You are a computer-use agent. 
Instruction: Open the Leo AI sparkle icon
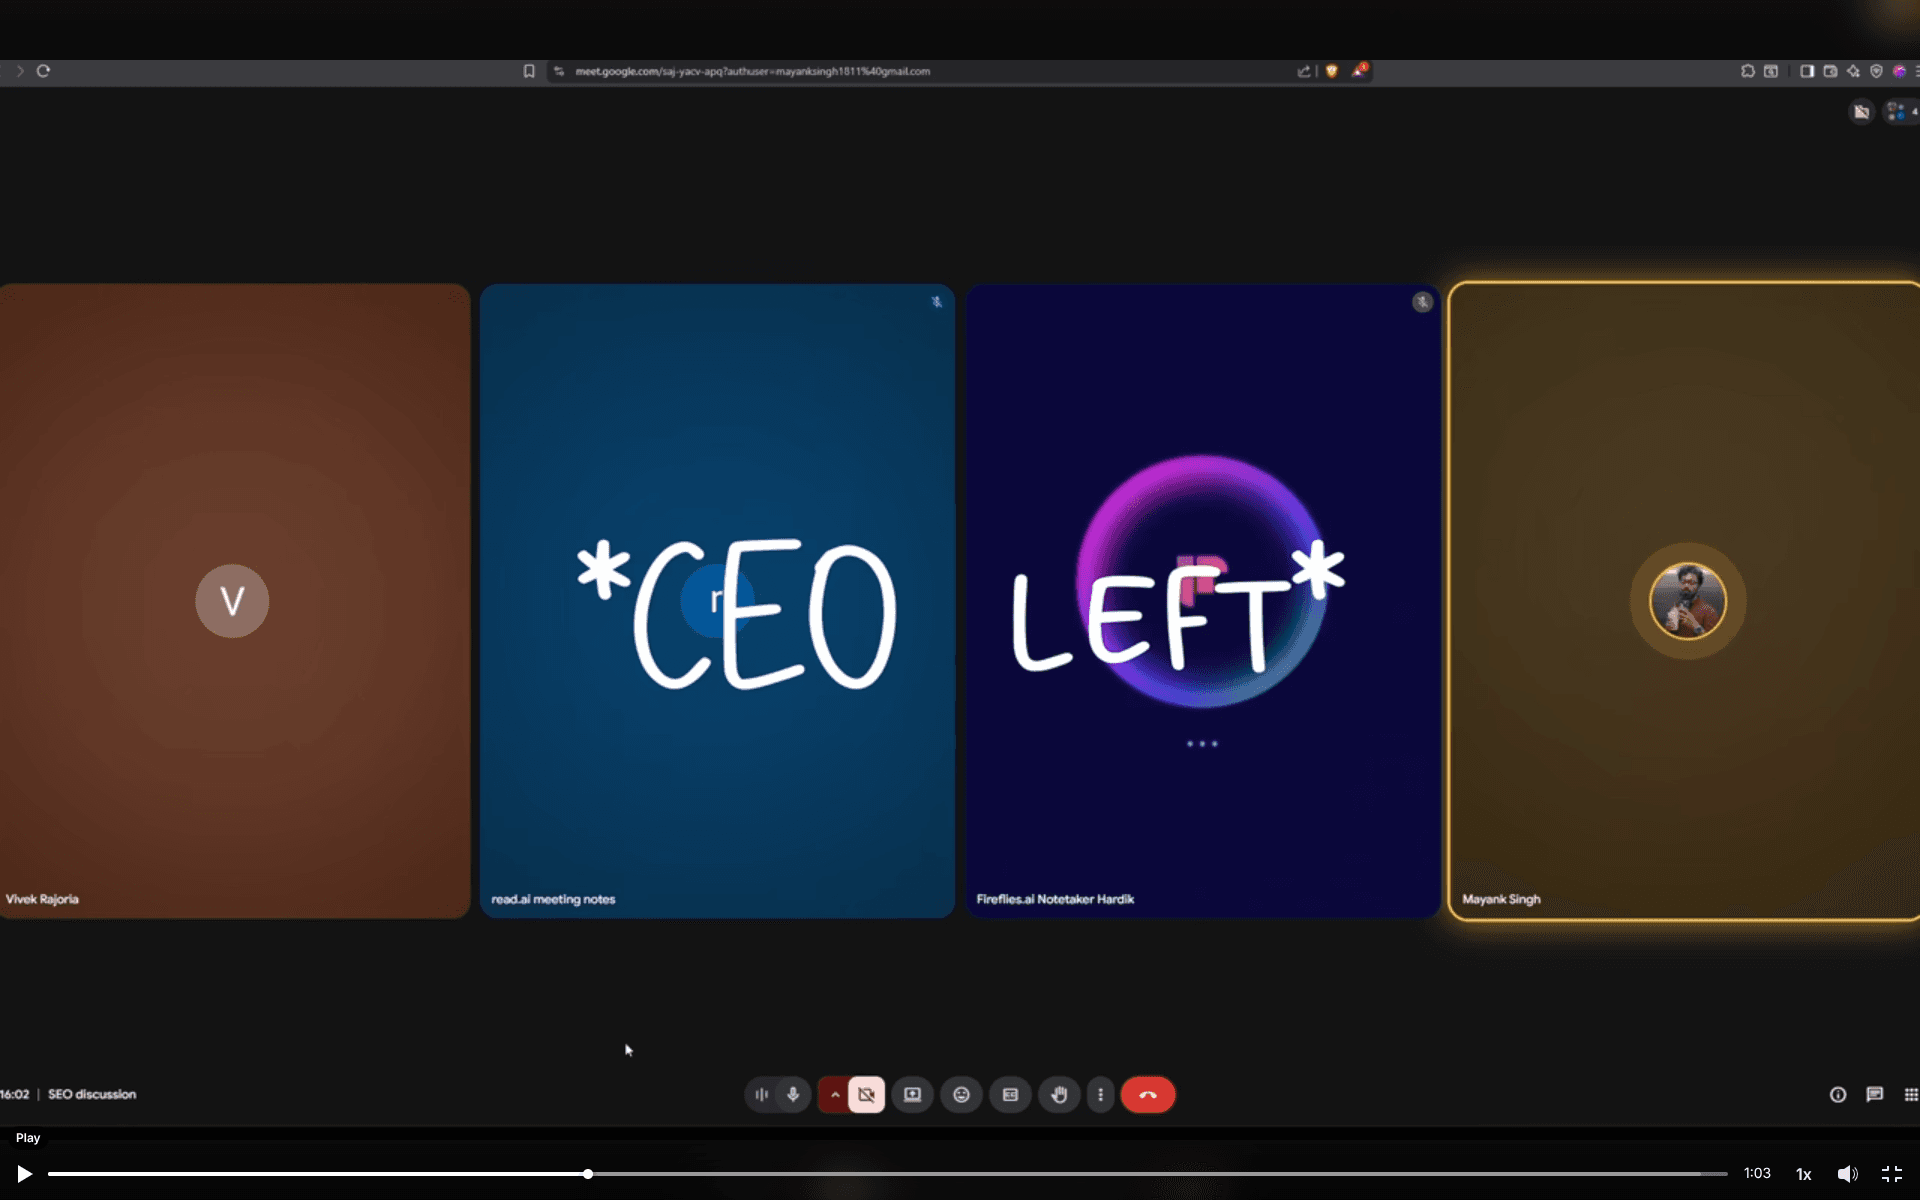(x=1853, y=71)
